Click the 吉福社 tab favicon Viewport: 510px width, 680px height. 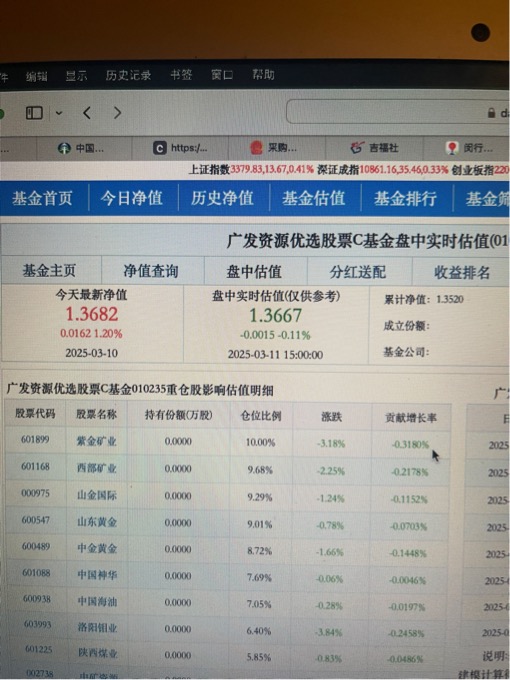[356, 148]
